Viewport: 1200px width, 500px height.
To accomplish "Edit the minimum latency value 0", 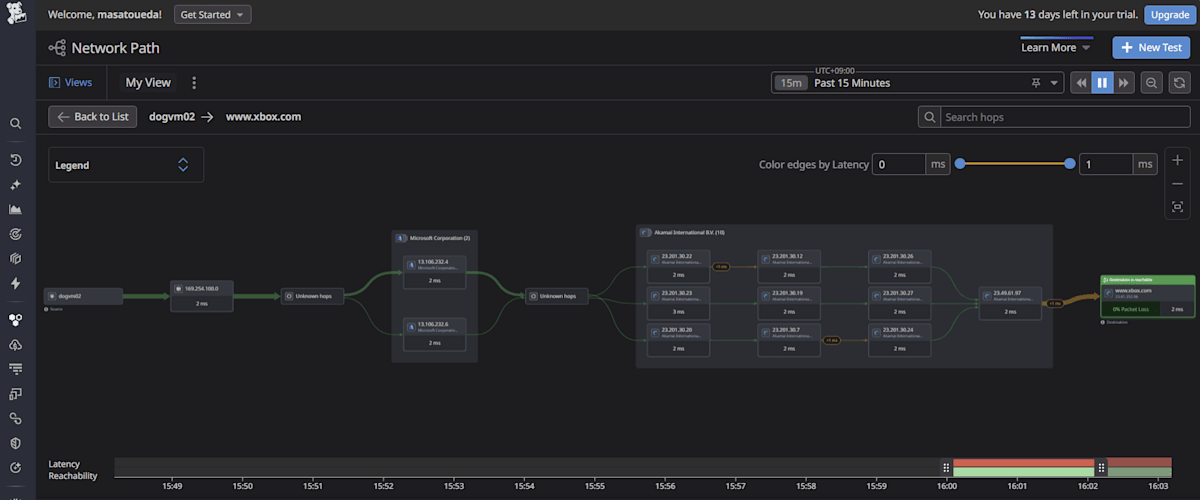I will pyautogui.click(x=897, y=164).
